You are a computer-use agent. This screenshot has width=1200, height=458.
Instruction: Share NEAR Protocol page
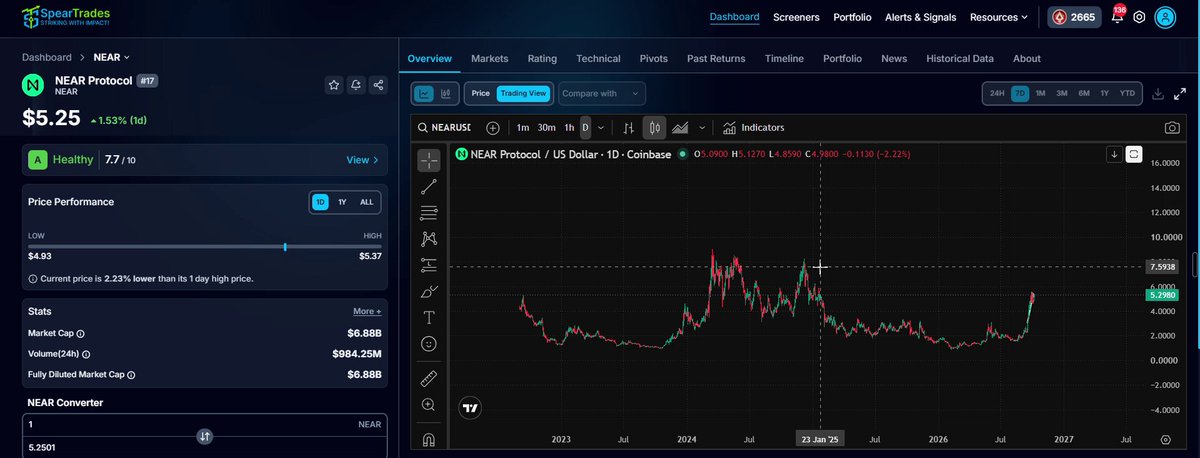(378, 86)
